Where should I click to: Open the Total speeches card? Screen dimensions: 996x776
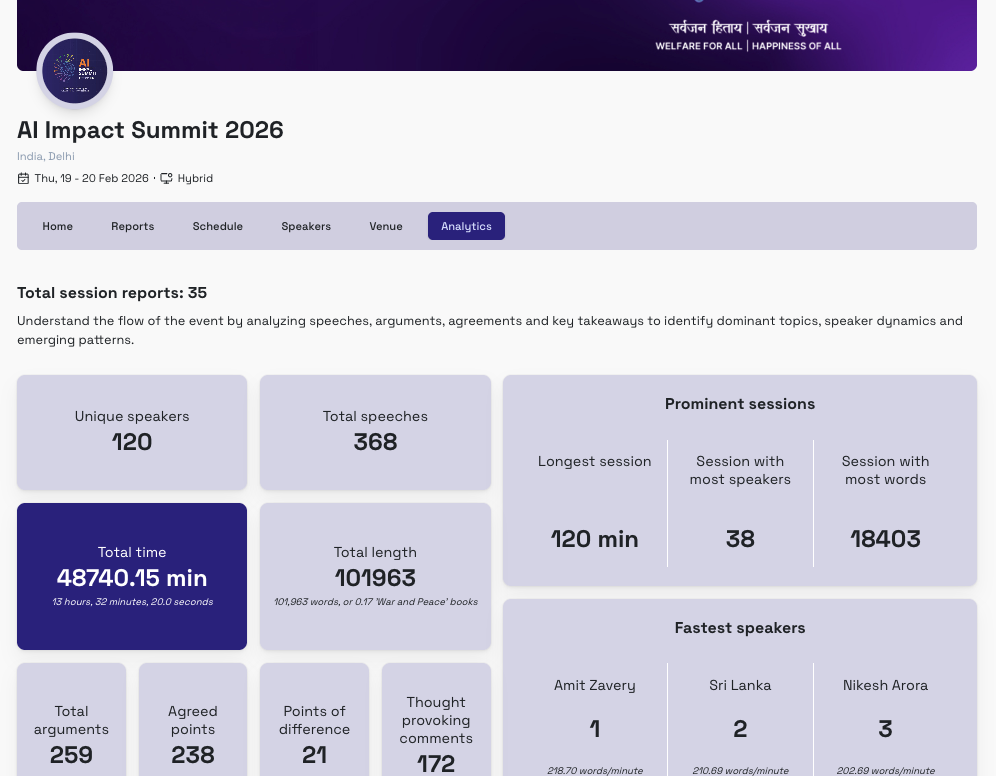pos(375,432)
